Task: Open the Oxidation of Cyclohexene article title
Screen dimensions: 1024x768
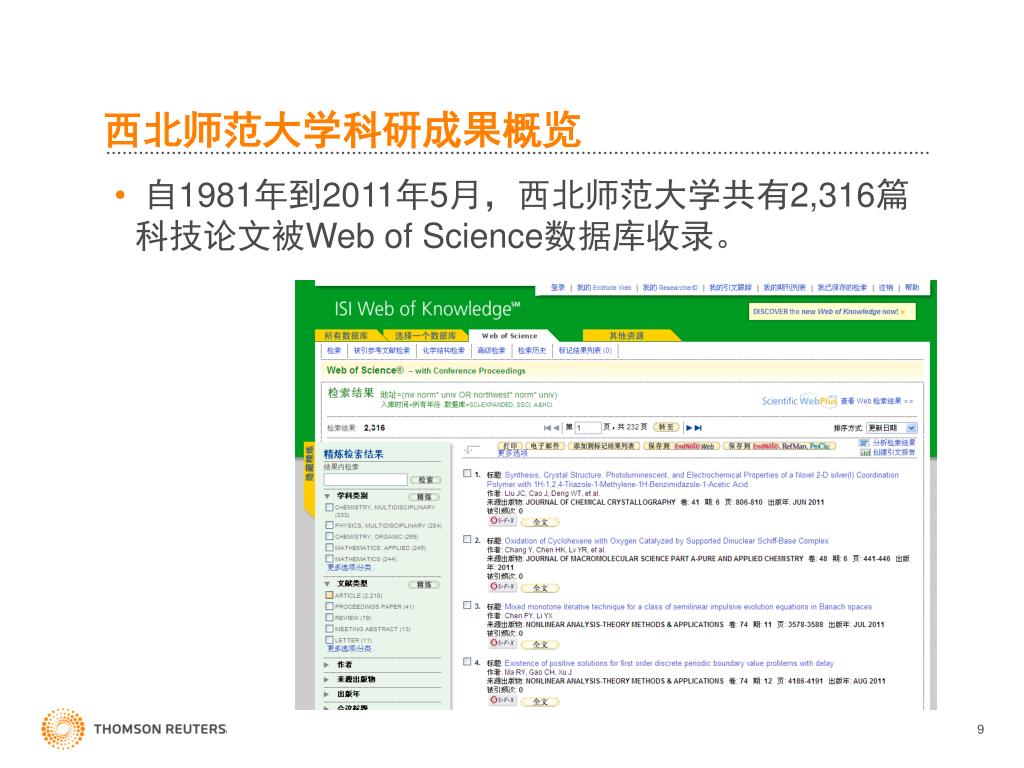Action: [x=666, y=541]
